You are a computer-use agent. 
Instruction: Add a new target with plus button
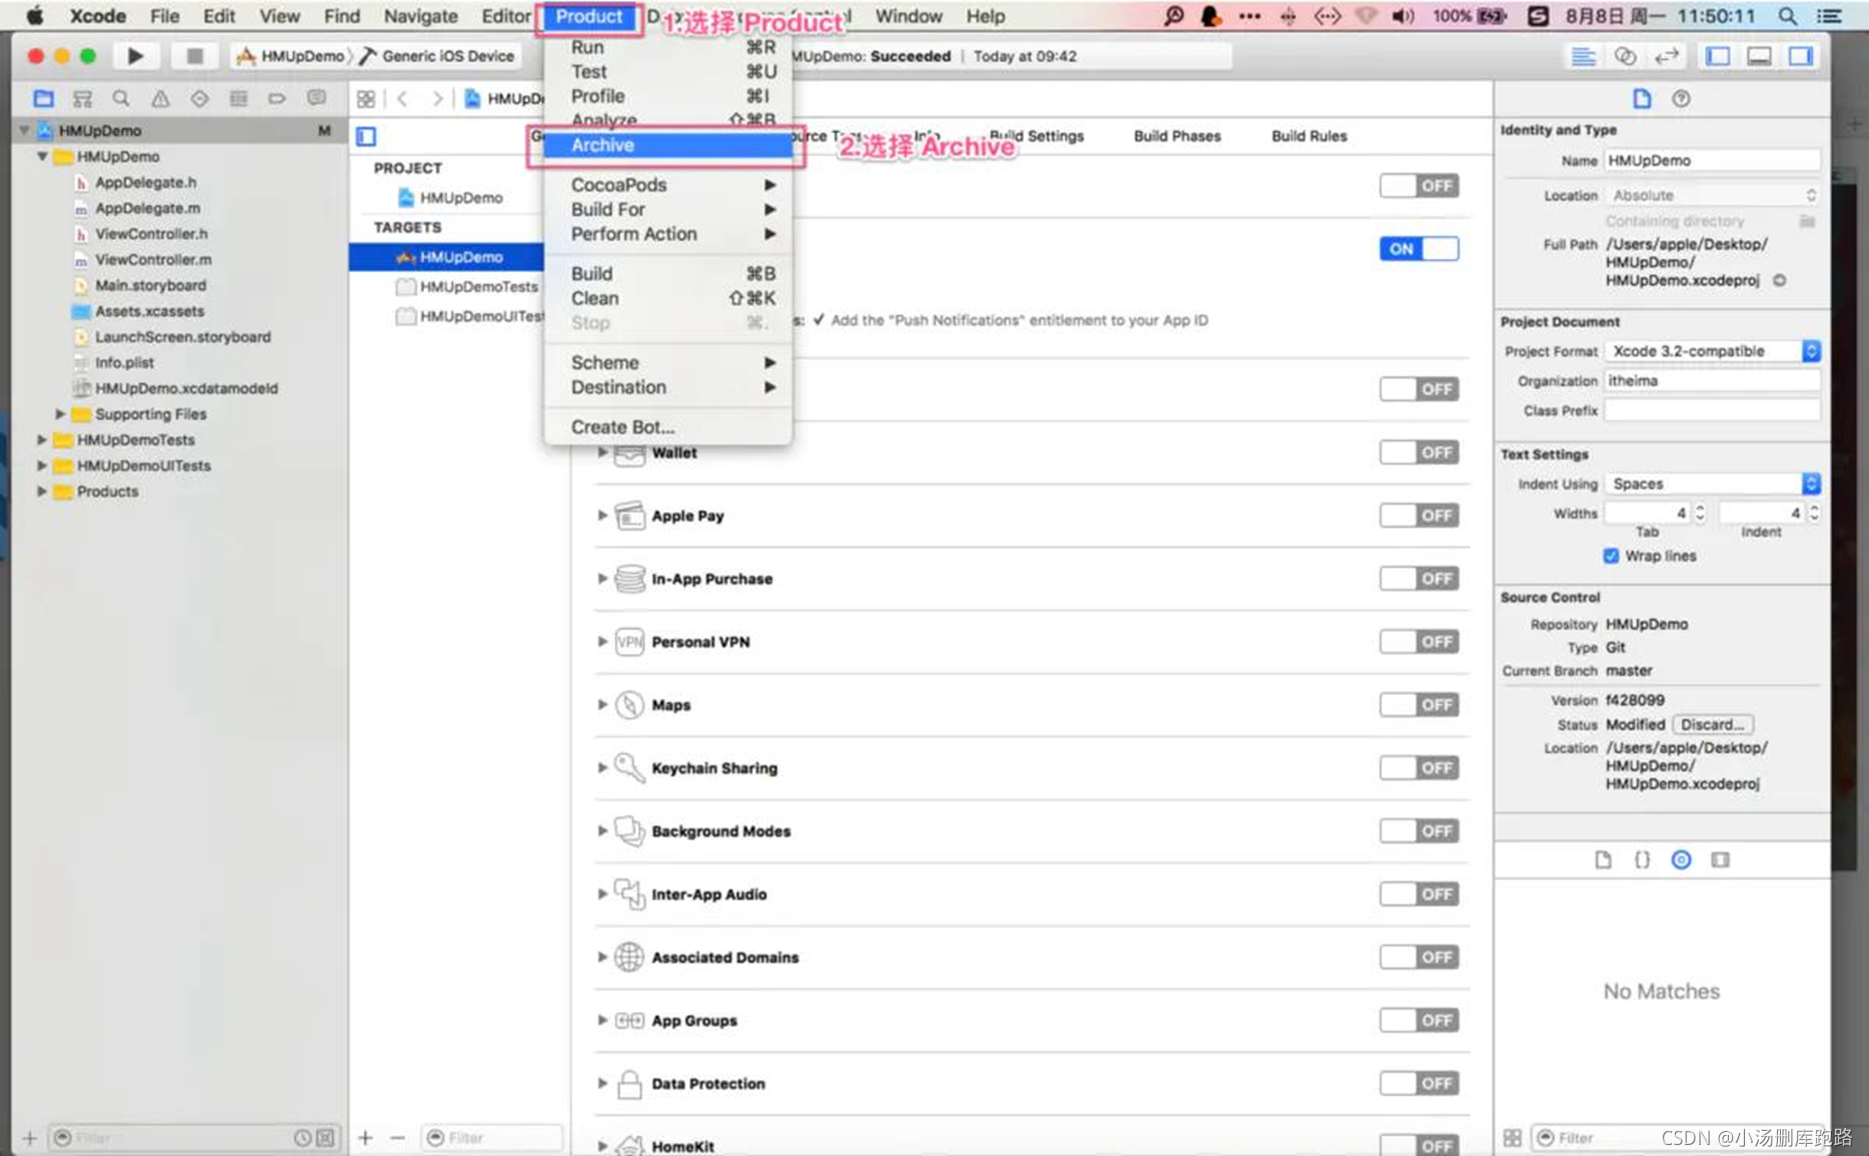[x=365, y=1138]
